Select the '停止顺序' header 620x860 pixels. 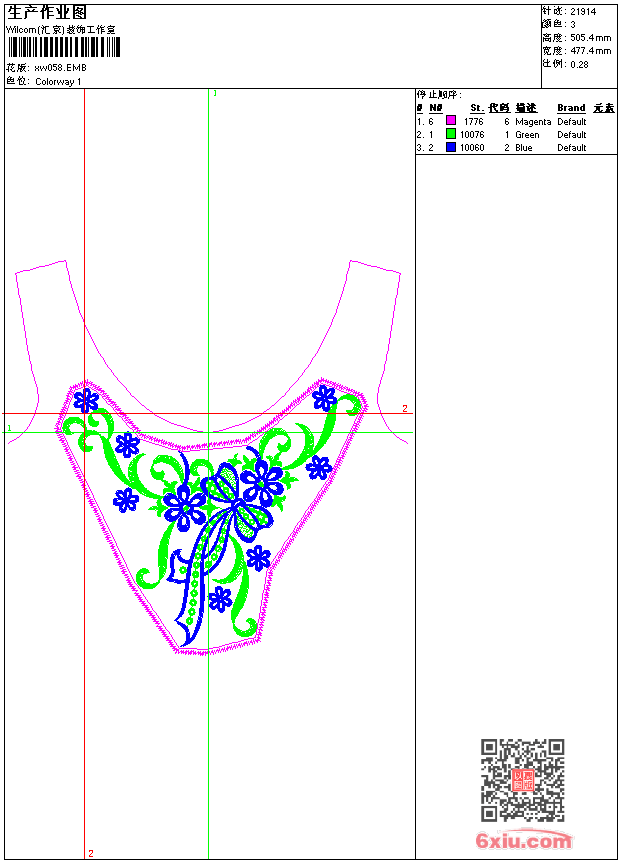(439, 95)
